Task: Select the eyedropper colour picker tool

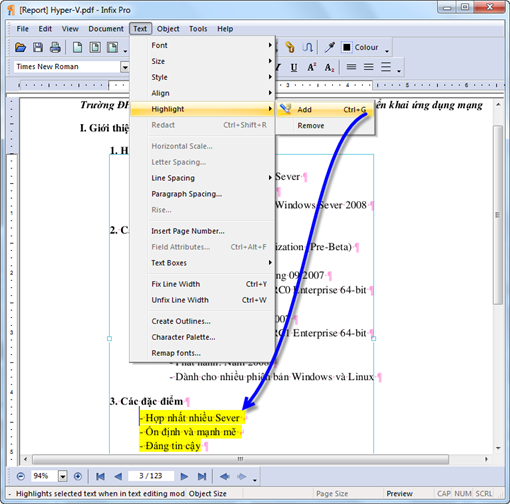Action: click(x=330, y=48)
